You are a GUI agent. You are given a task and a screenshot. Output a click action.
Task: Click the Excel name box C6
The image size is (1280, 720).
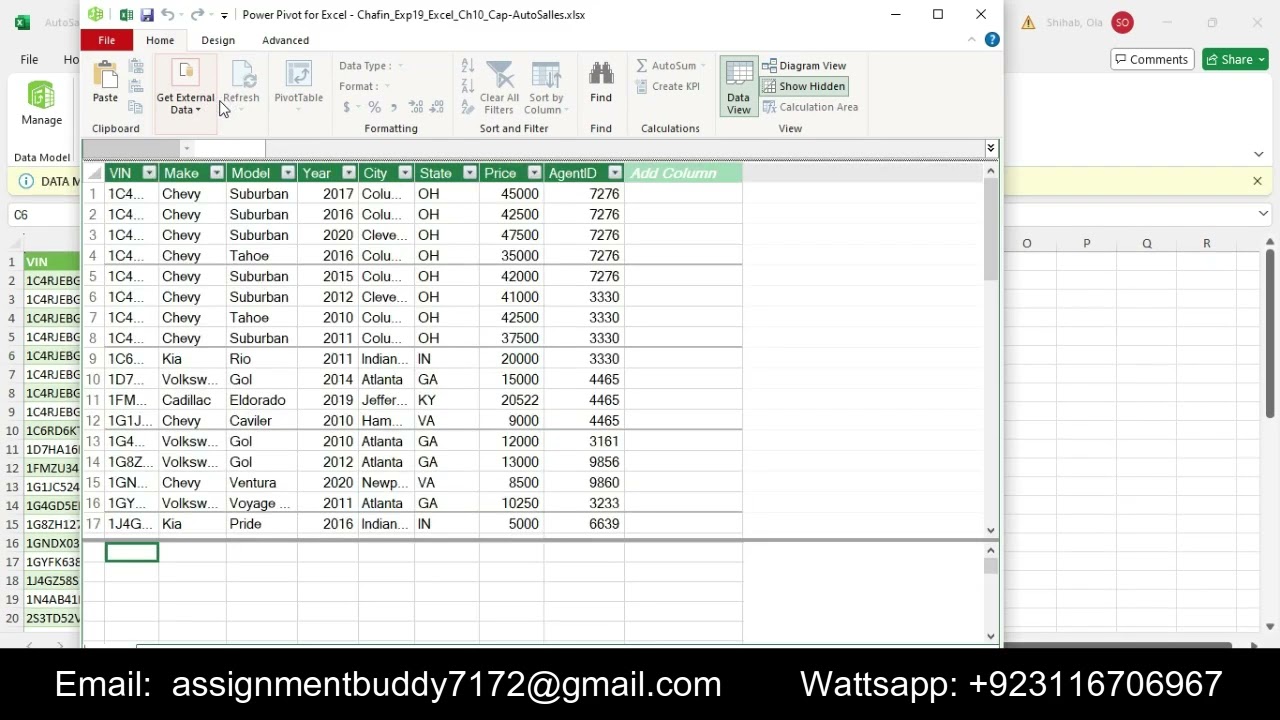[x=42, y=214]
